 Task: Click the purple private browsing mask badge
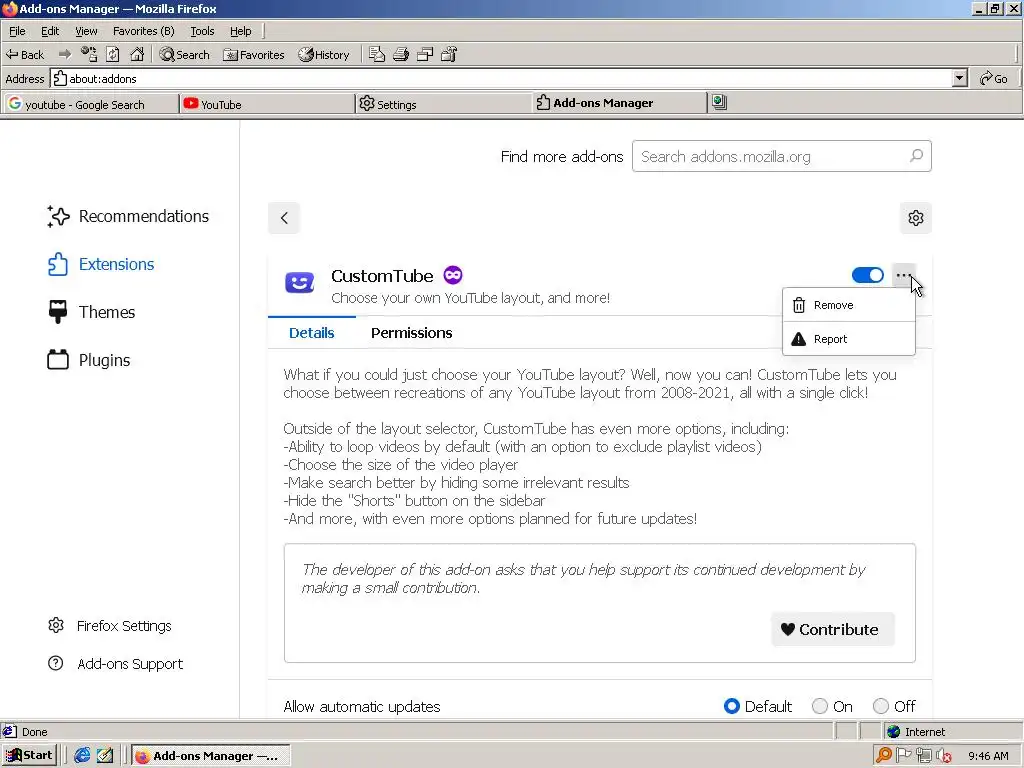453,275
